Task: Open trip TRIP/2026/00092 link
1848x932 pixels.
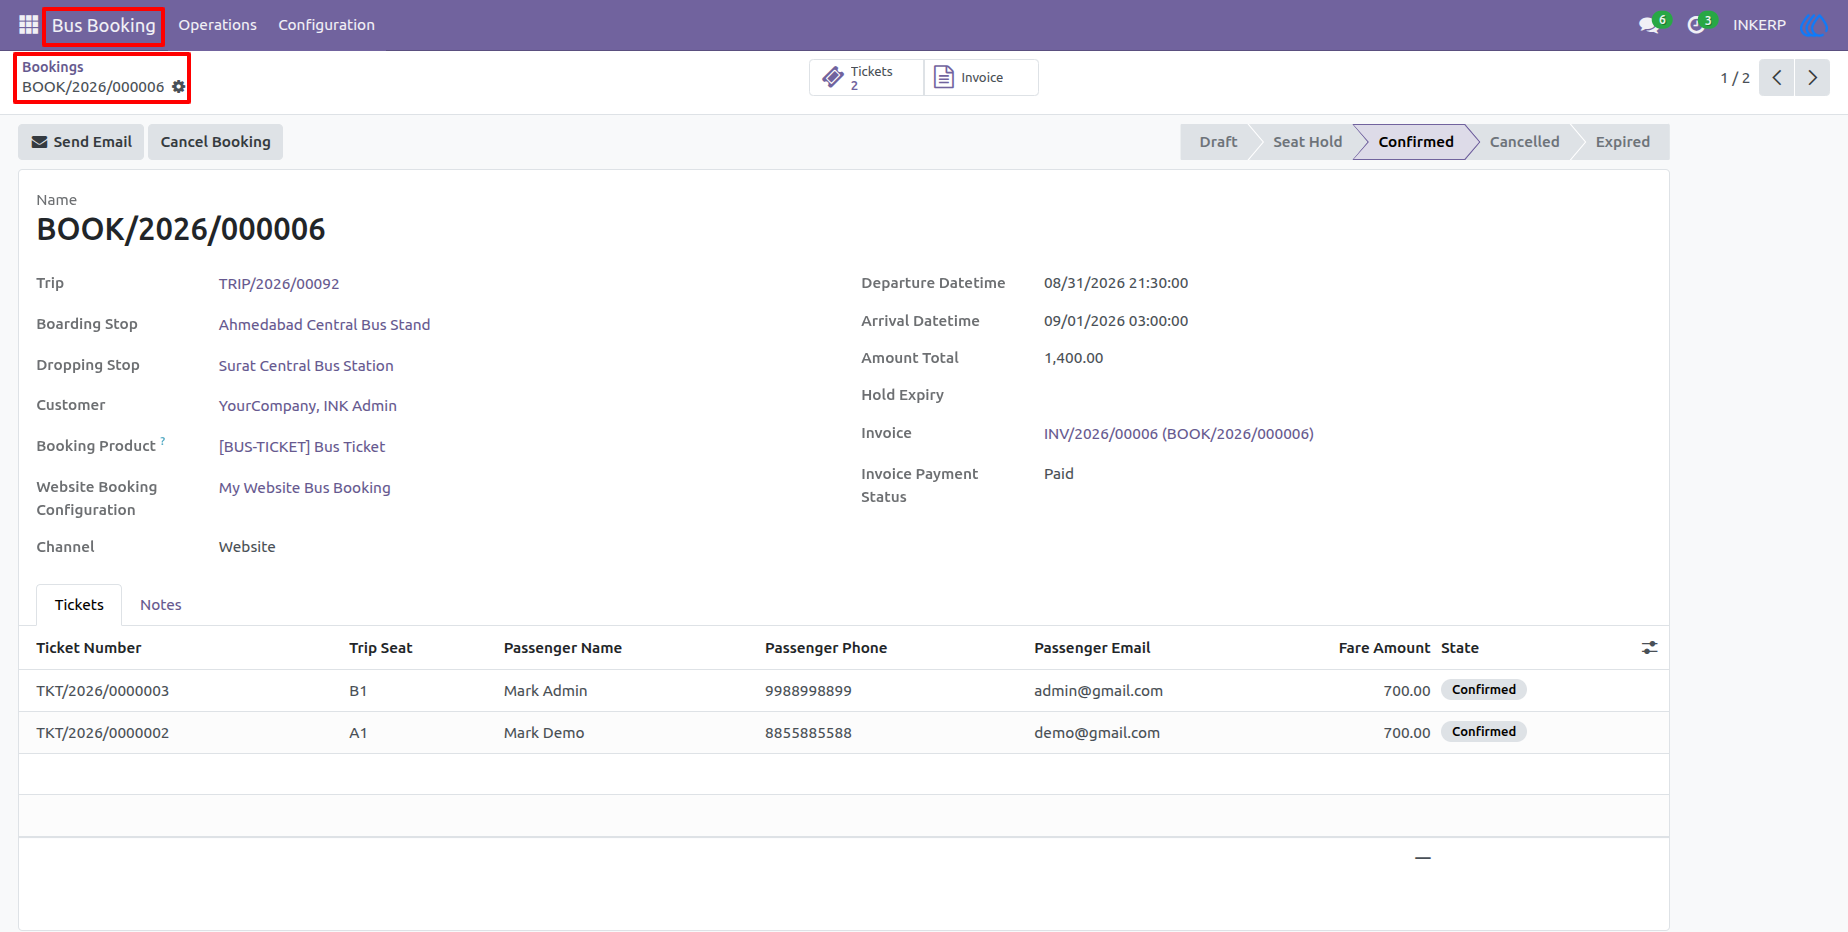Action: 279,284
